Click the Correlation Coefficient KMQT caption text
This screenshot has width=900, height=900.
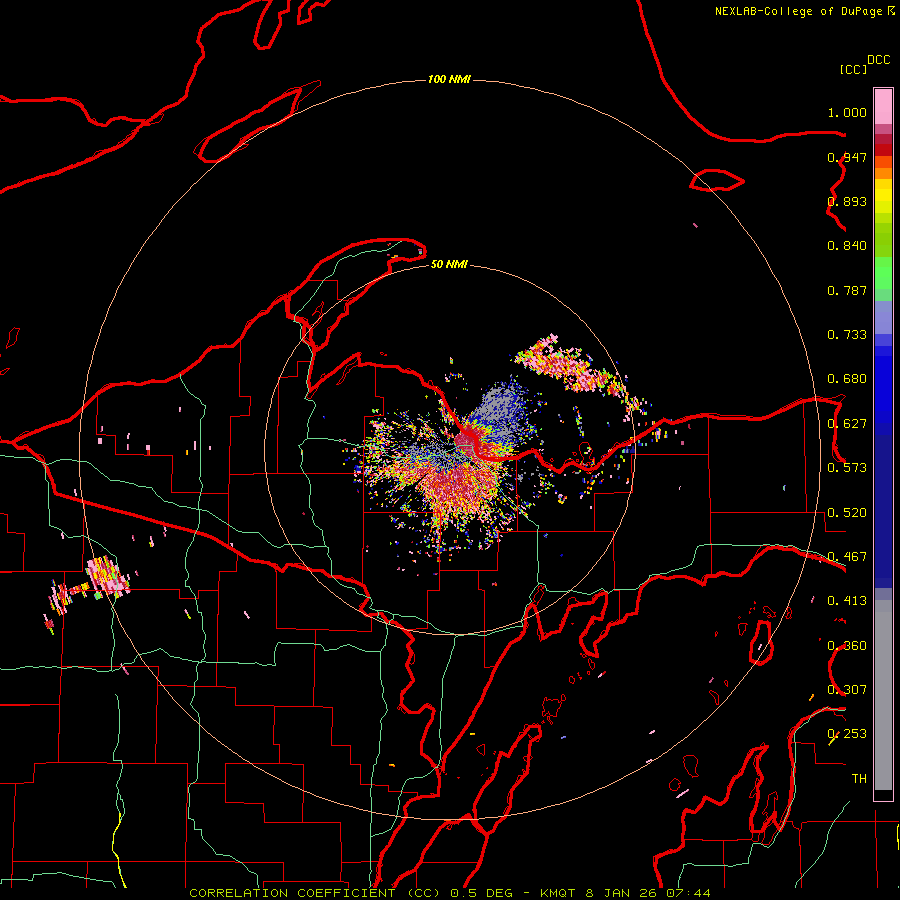click(449, 893)
